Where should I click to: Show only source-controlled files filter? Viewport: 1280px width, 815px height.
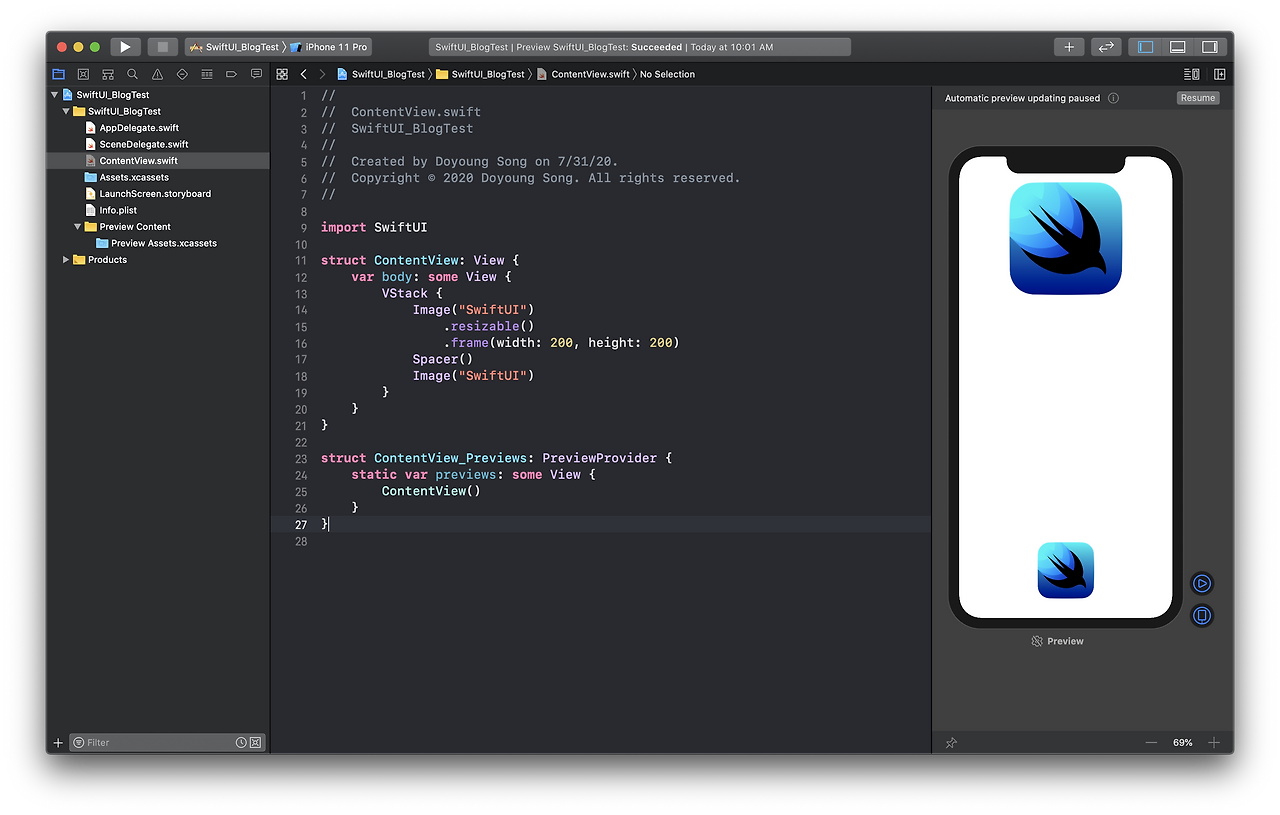[255, 743]
